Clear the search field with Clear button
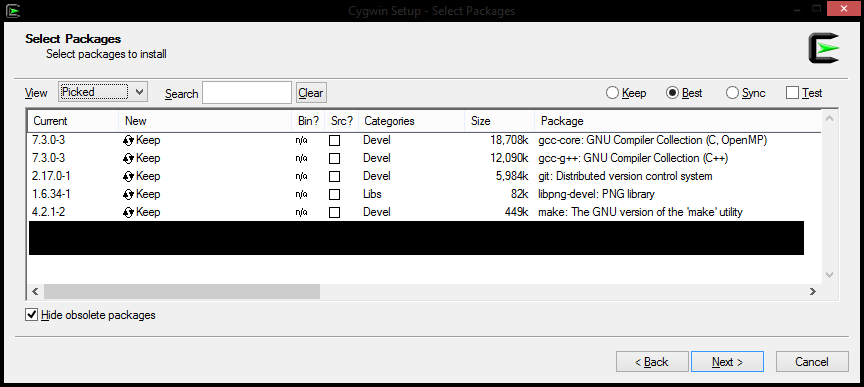This screenshot has height=387, width=864. point(311,93)
